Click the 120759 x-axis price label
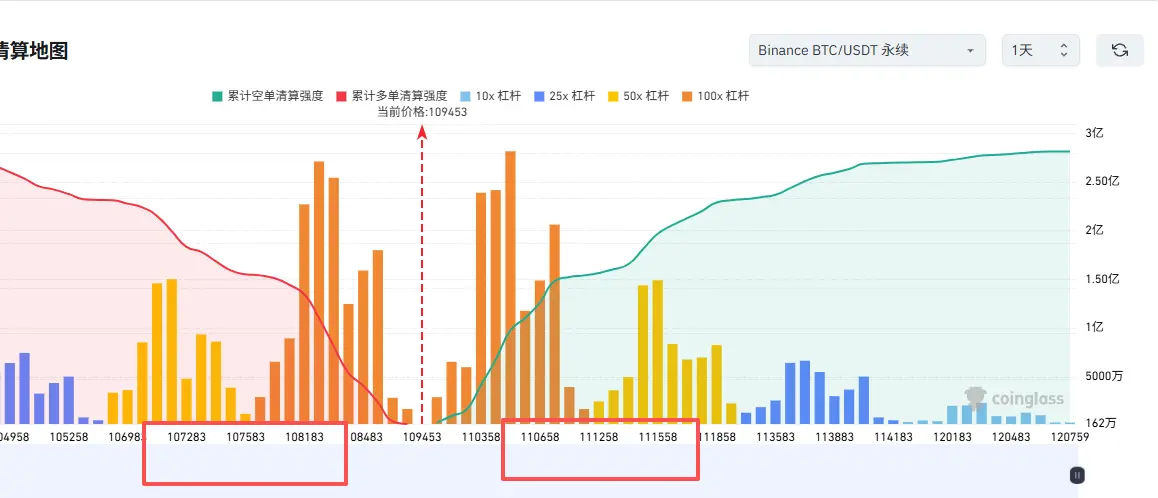The width and height of the screenshot is (1158, 498). pos(1069,437)
